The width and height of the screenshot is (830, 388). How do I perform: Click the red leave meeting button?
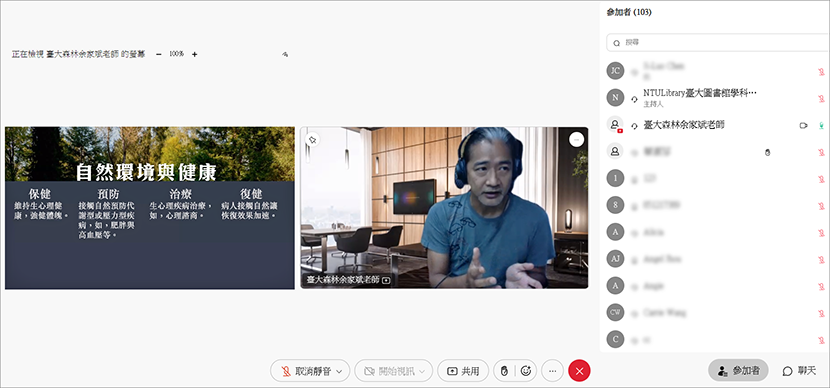[x=579, y=371]
